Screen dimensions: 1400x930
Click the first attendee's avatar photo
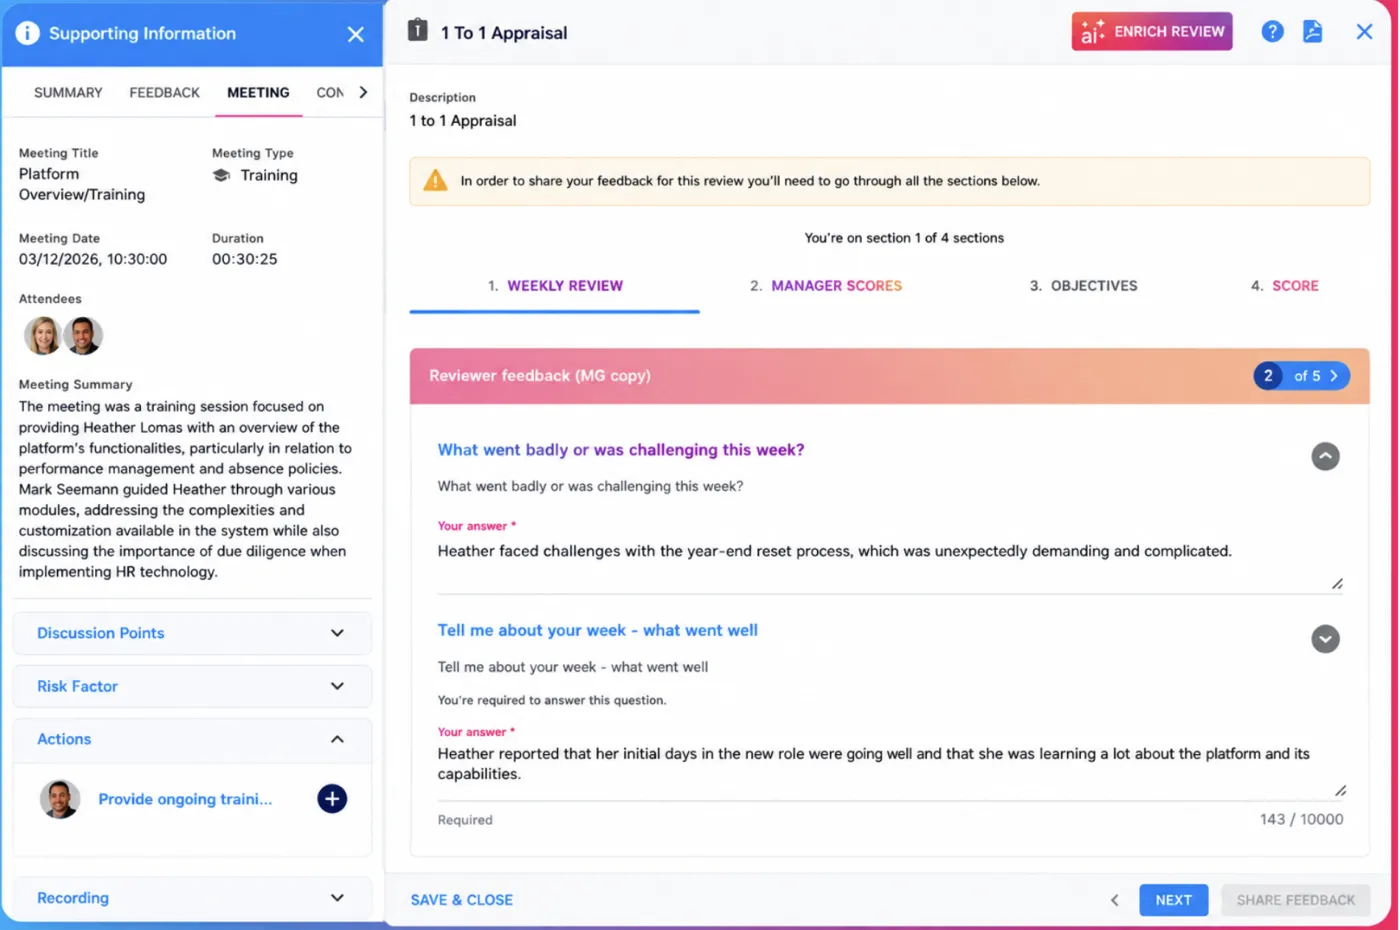43,336
